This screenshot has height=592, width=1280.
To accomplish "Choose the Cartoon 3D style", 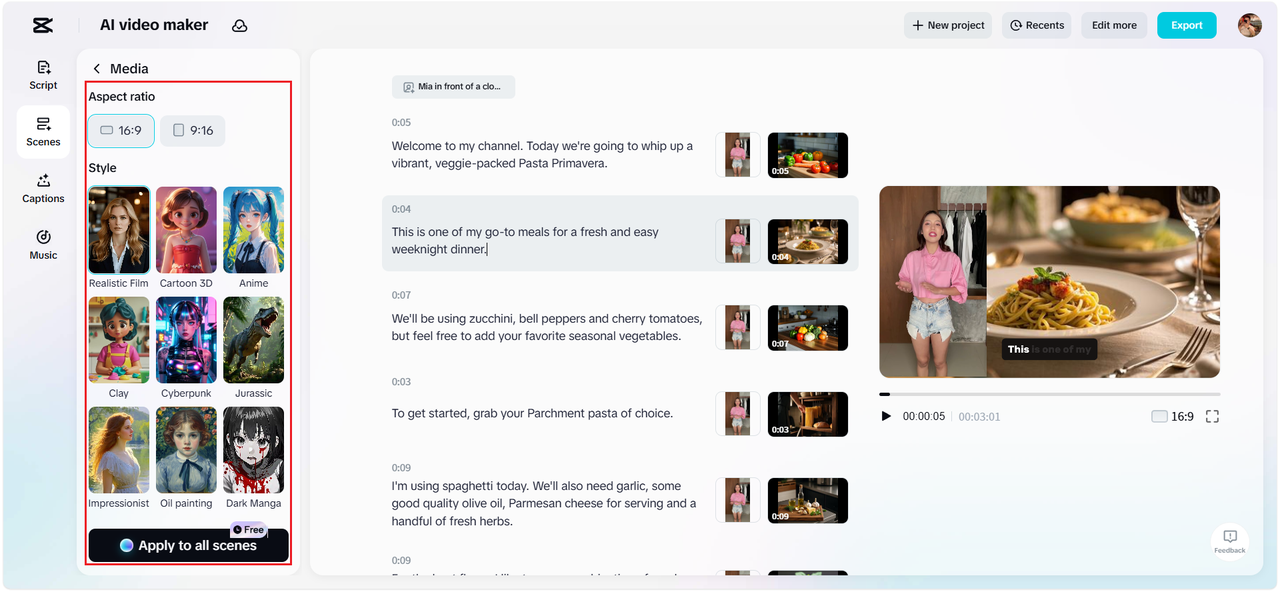I will coord(186,238).
